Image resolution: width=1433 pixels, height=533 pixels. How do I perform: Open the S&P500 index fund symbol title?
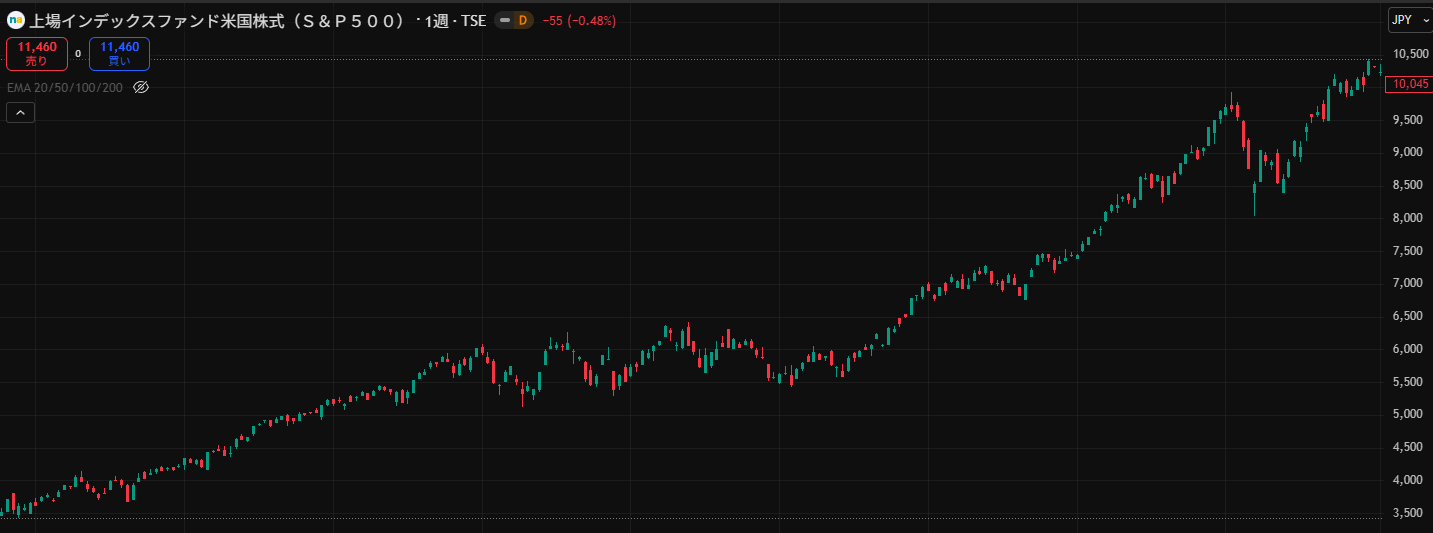click(x=218, y=20)
